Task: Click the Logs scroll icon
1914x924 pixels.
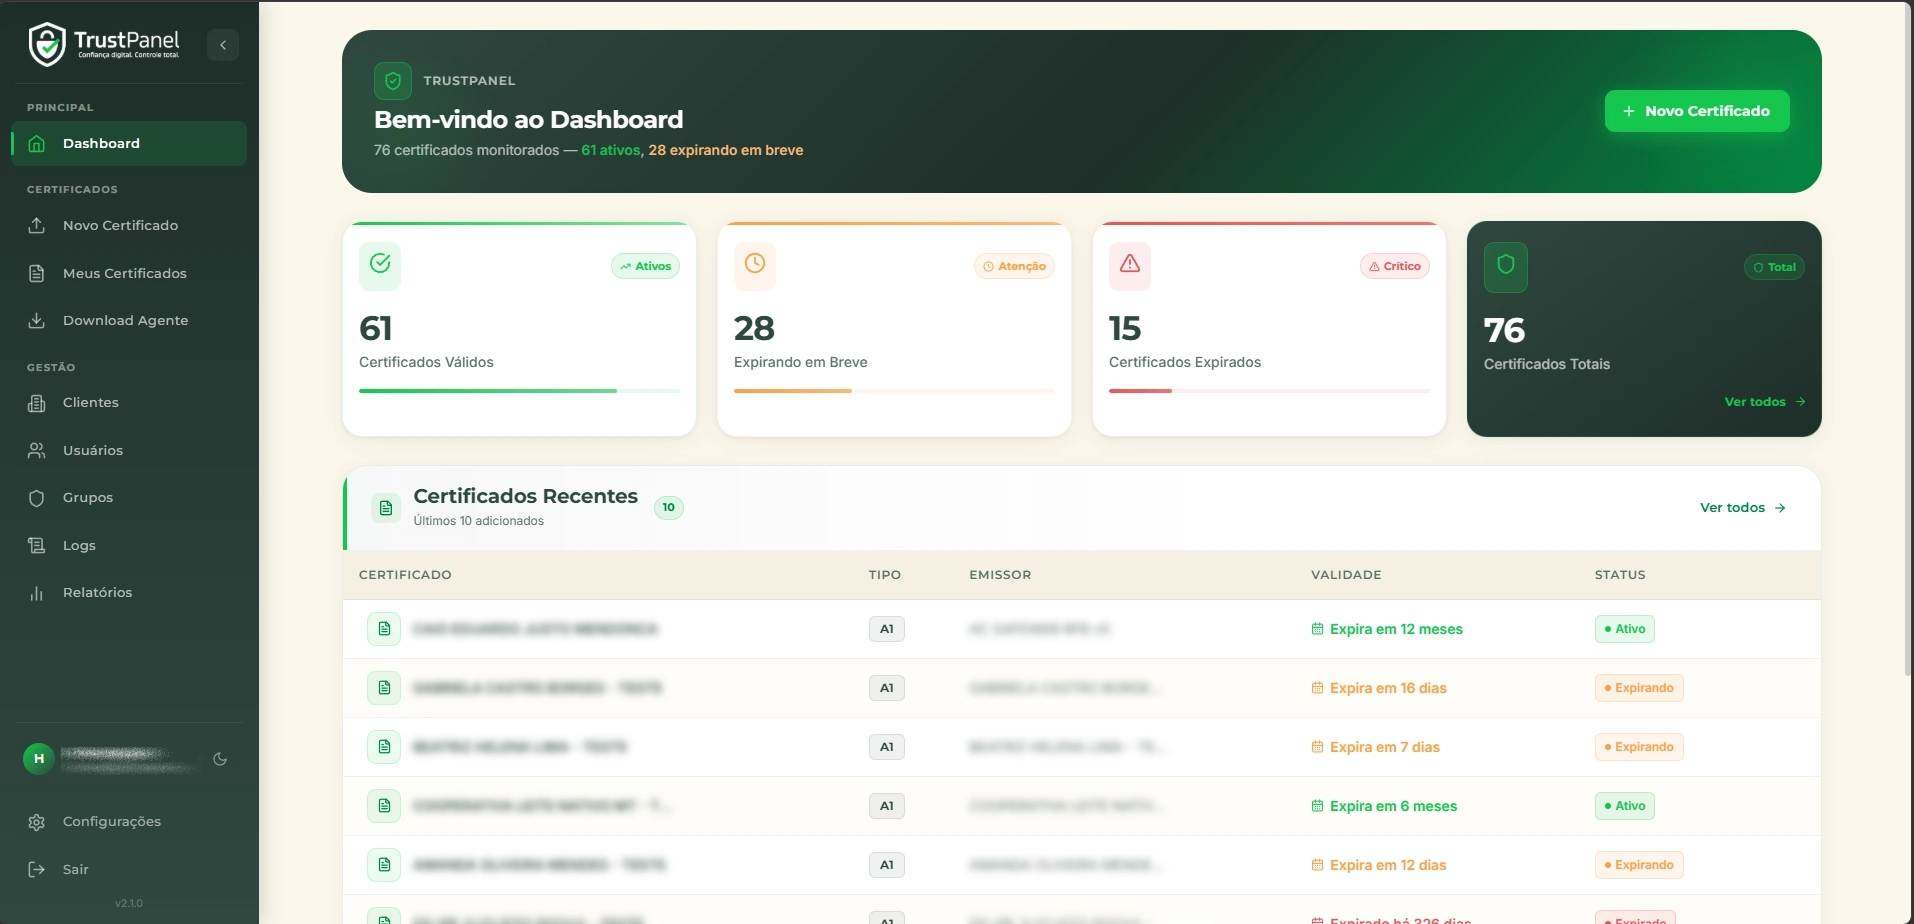Action: coord(37,545)
